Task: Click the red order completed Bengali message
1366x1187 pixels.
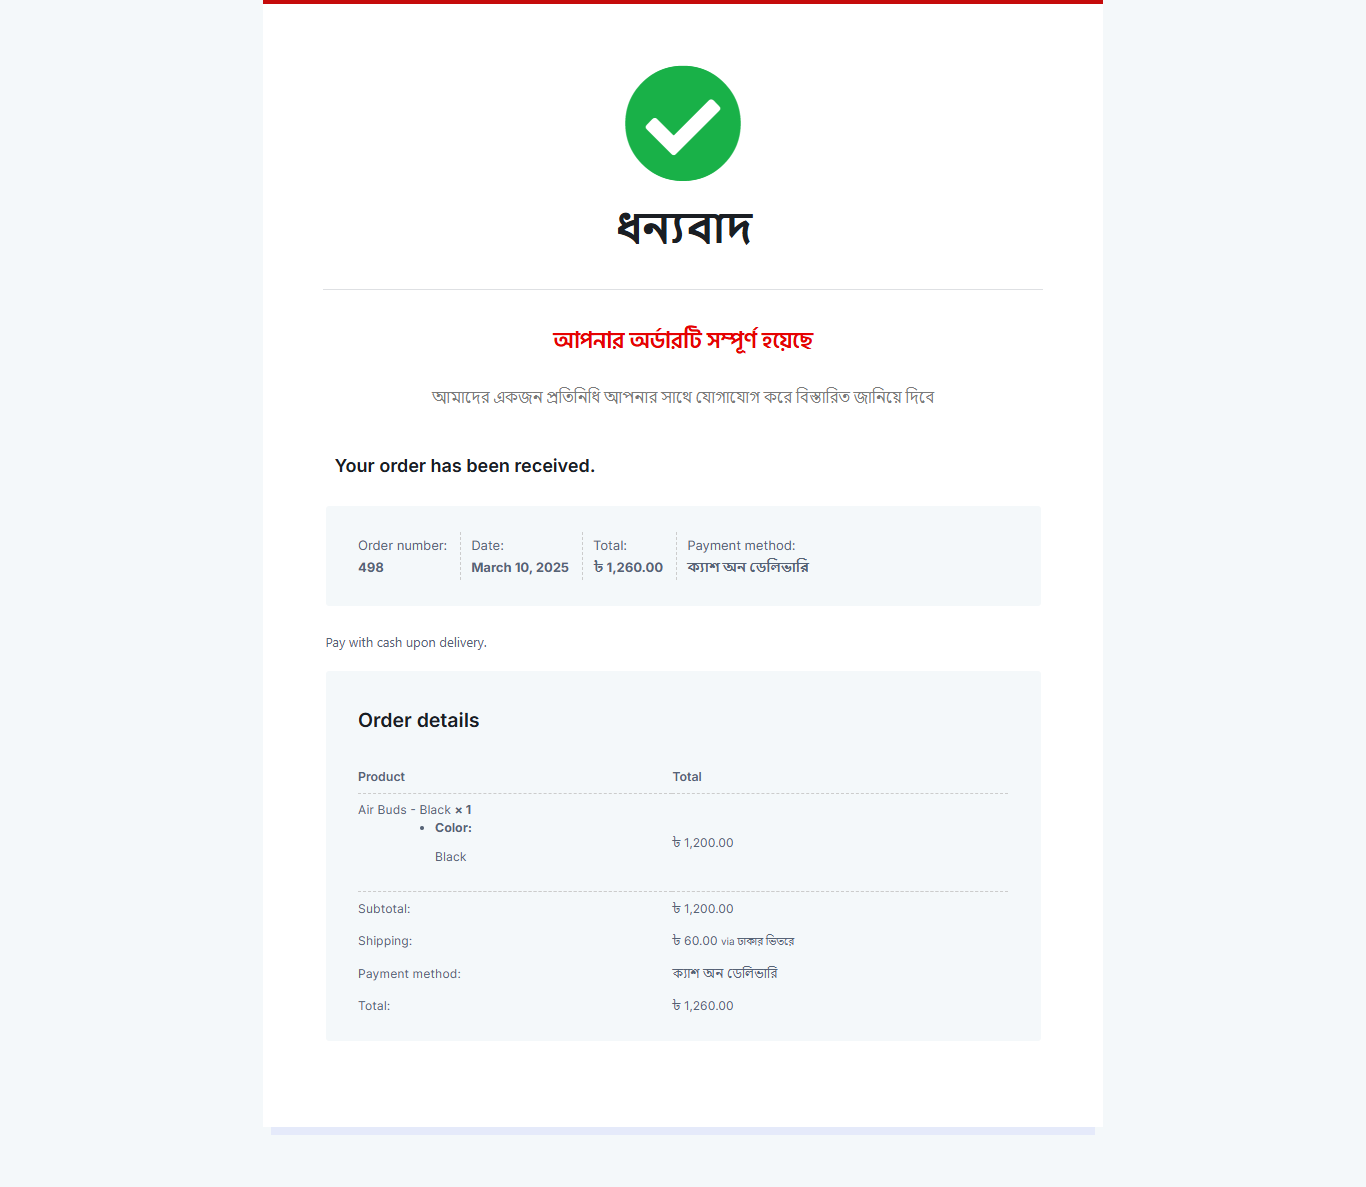Action: click(683, 340)
